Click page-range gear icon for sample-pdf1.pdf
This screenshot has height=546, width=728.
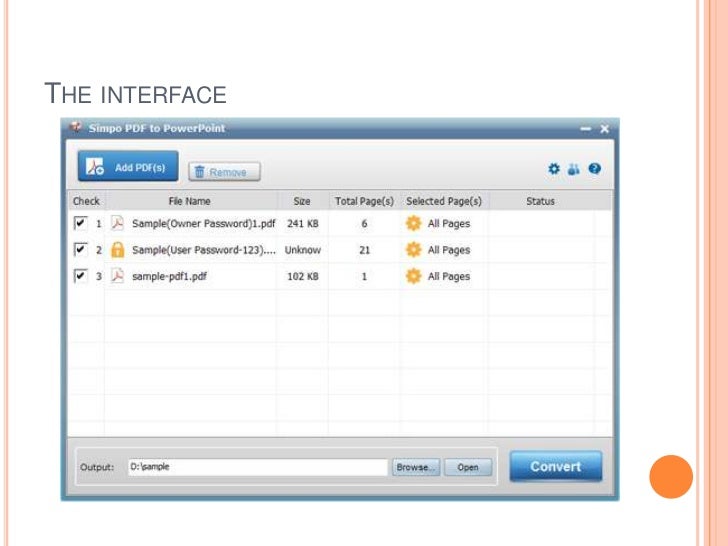coord(413,276)
